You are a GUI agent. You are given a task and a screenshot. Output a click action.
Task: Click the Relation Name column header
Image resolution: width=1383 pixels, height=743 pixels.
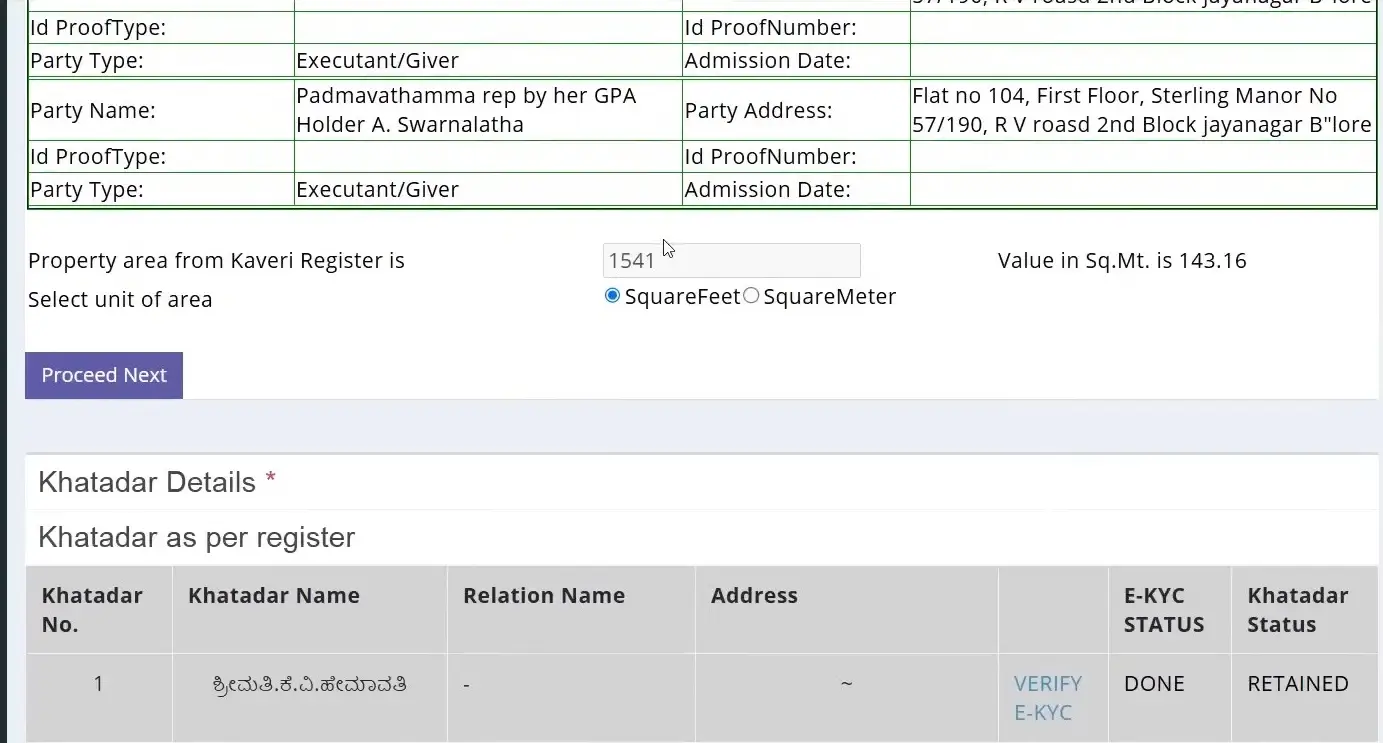tap(544, 595)
